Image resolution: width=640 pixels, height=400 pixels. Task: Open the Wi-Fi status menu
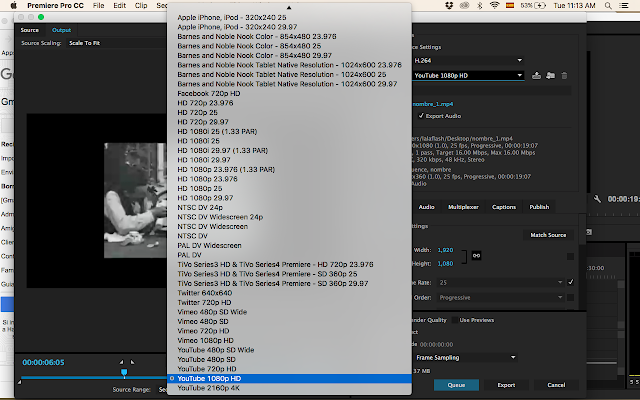click(x=495, y=5)
